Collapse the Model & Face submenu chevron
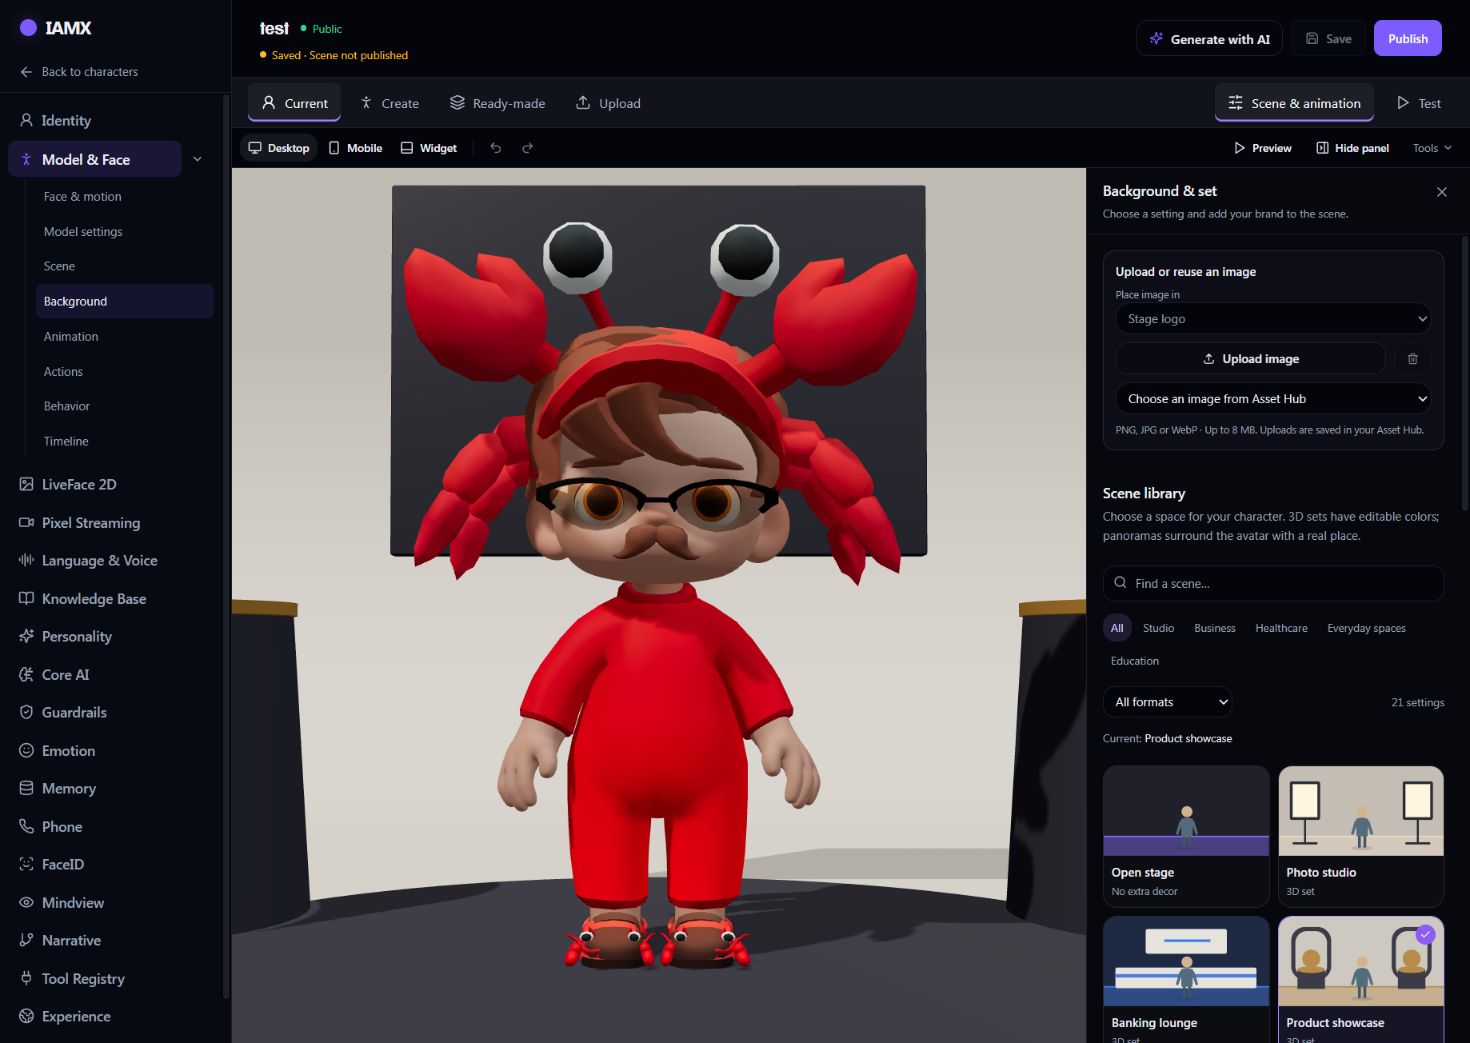 [197, 159]
